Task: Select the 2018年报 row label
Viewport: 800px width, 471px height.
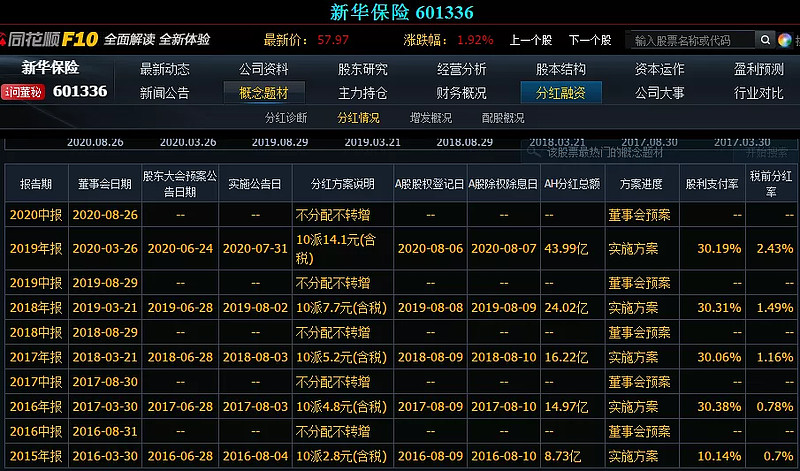Action: point(36,308)
